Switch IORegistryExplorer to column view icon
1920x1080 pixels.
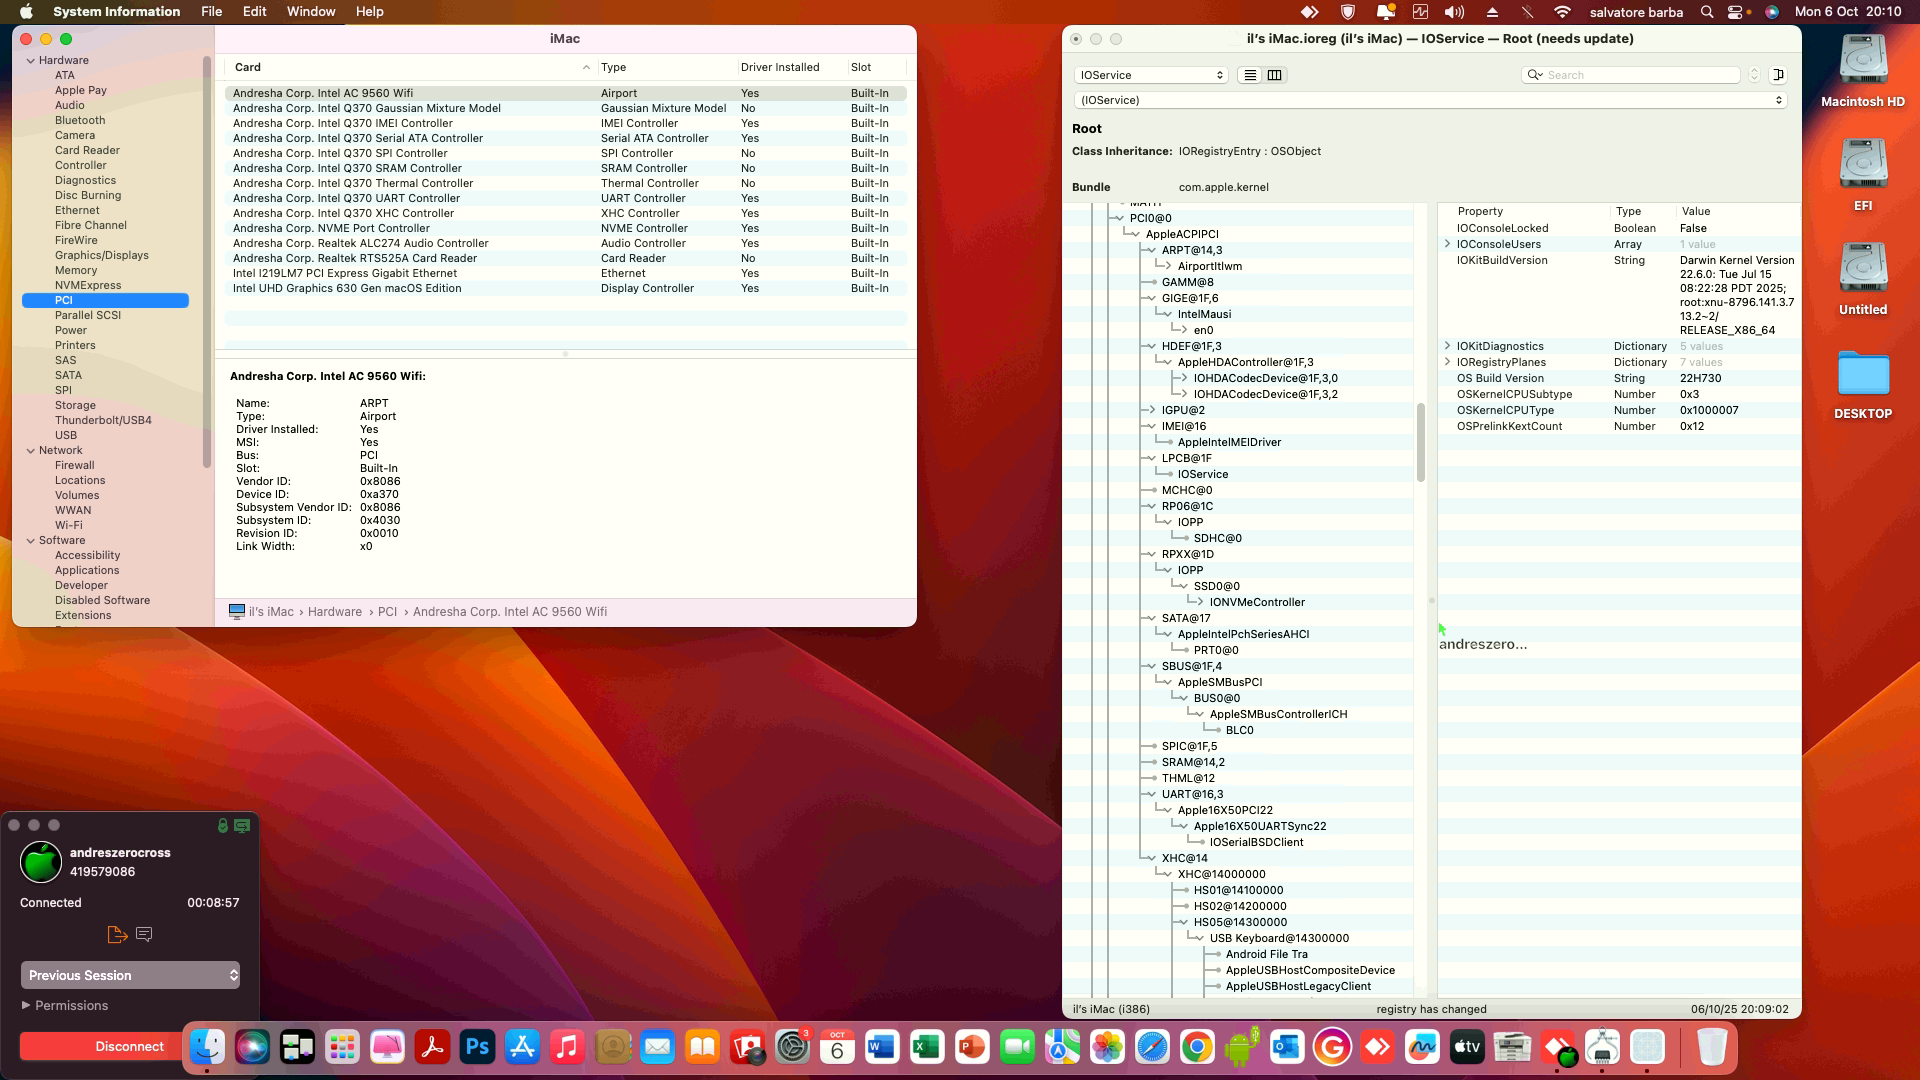coord(1275,75)
